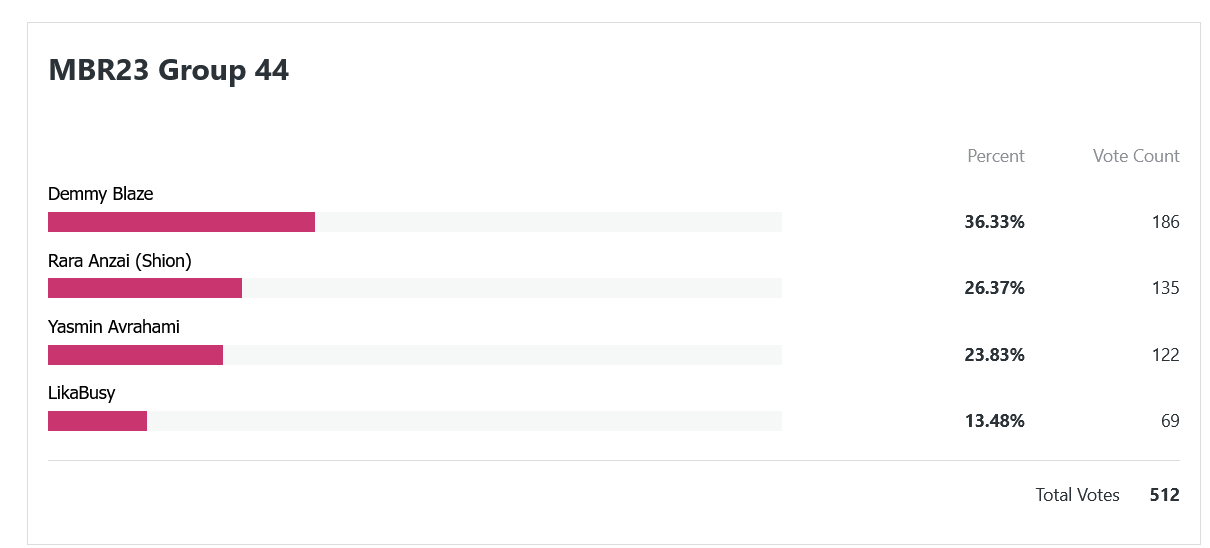Viewport: 1210px width, 548px height.
Task: Click Yasmin Avrahami's pink result bar
Action: [x=135, y=355]
